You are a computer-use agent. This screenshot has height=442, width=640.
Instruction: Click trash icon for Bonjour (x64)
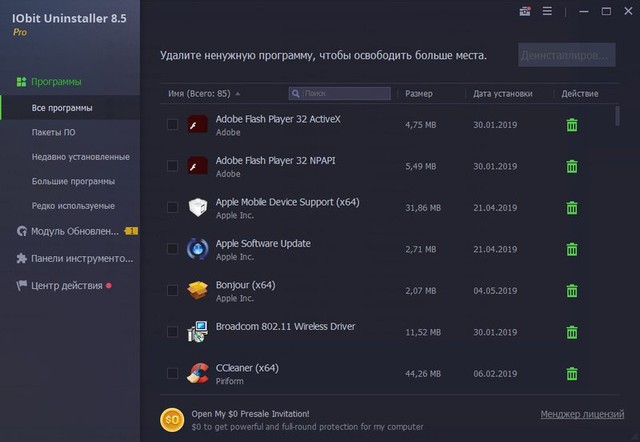[x=572, y=291]
